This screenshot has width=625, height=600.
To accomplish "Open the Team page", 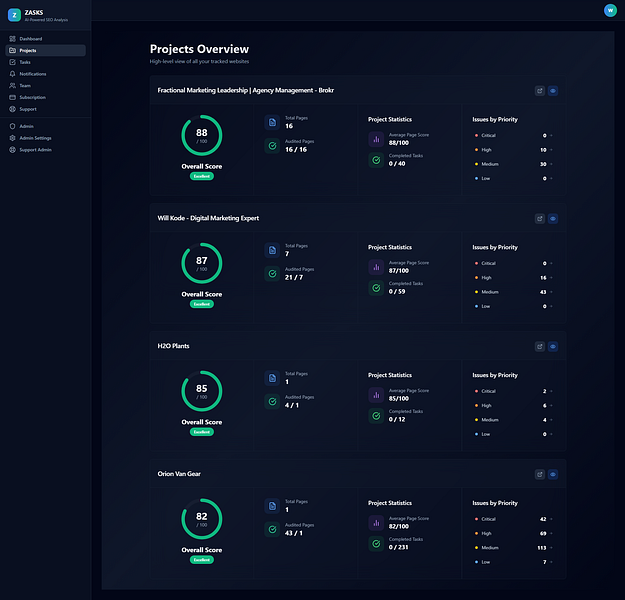I will click(45, 85).
